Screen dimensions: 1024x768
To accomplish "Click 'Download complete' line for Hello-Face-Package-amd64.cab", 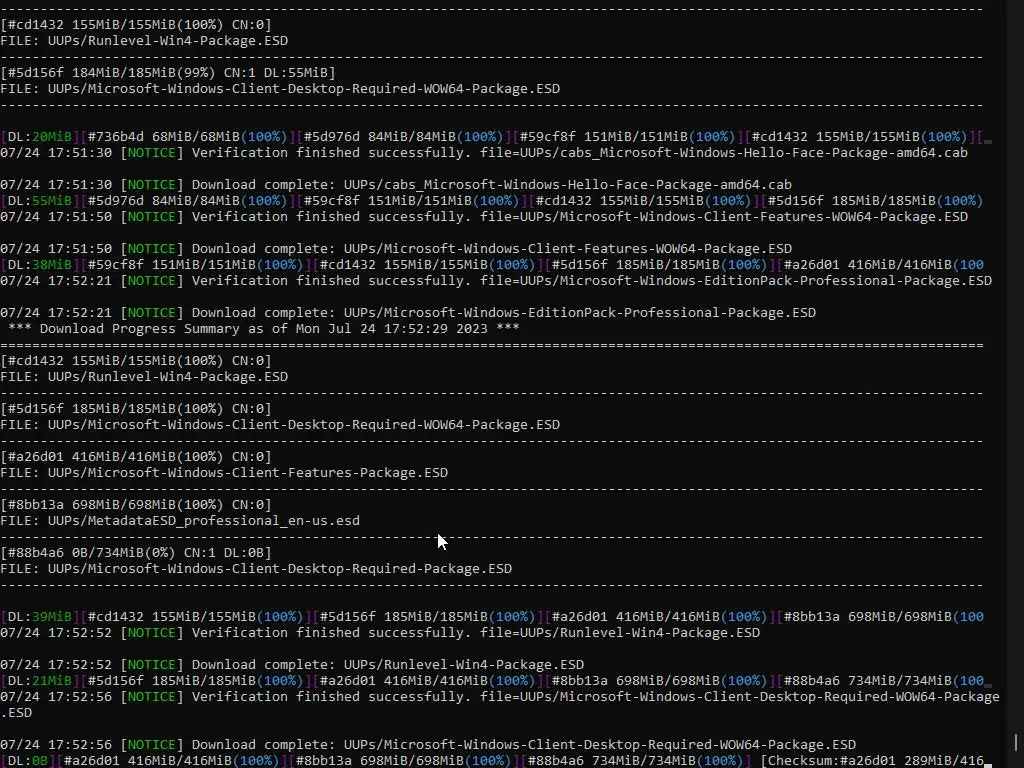I will (x=396, y=185).
